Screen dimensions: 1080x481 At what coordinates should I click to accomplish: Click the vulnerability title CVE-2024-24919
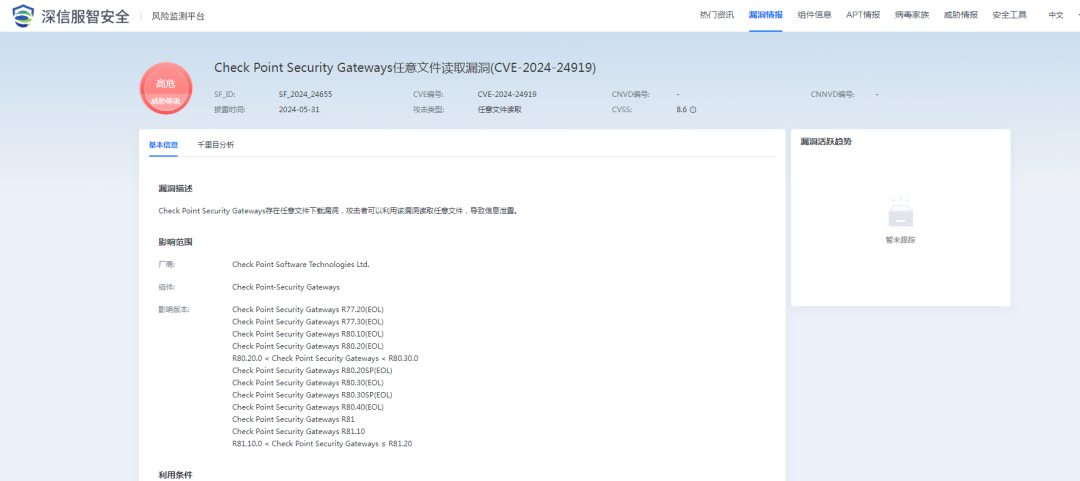pyautogui.click(x=405, y=68)
